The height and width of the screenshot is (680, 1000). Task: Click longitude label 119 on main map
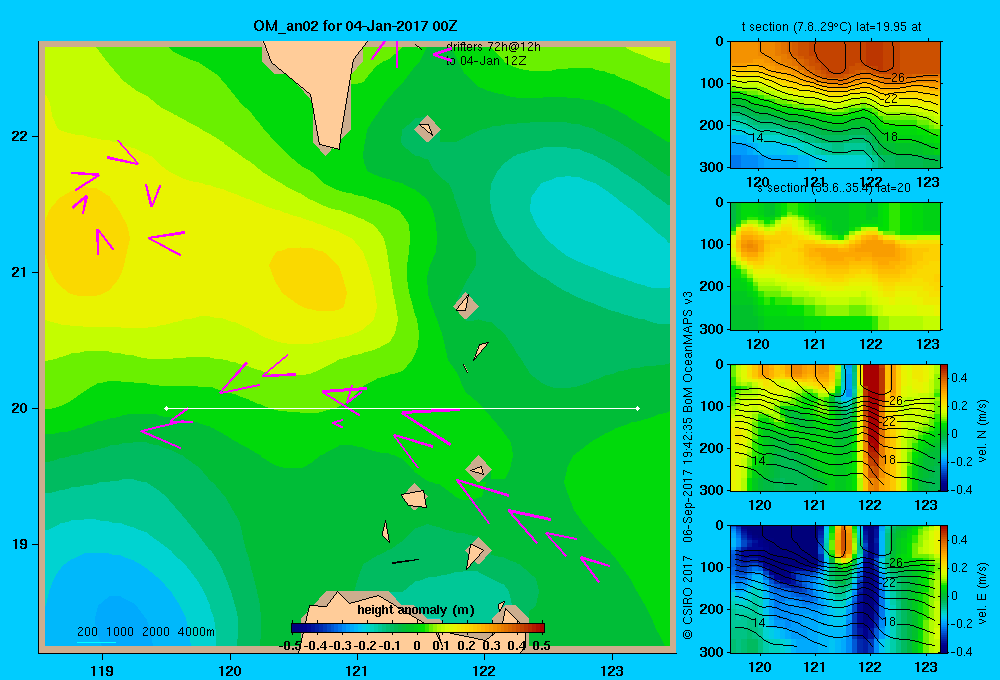point(102,670)
